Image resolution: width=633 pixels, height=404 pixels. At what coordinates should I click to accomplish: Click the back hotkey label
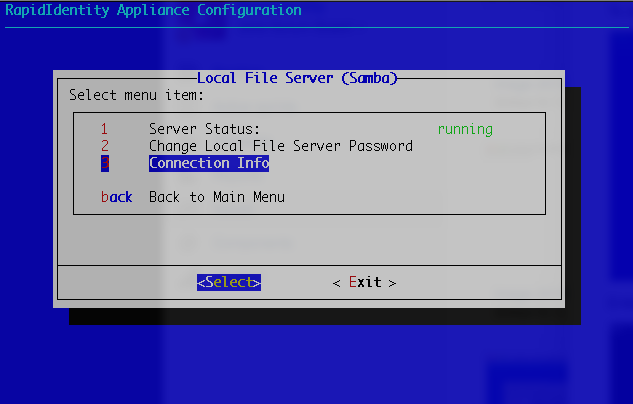117,197
